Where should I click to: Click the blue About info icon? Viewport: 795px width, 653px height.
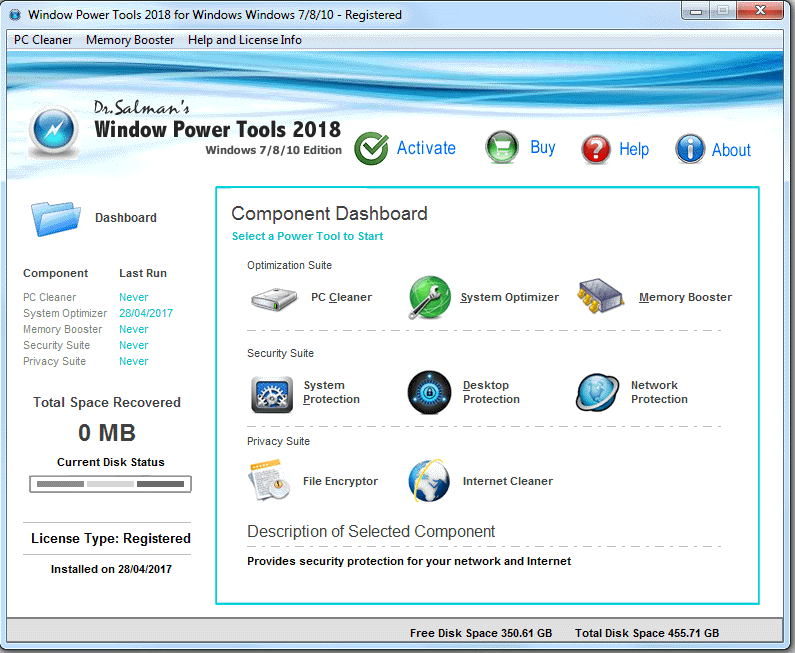[x=690, y=149]
